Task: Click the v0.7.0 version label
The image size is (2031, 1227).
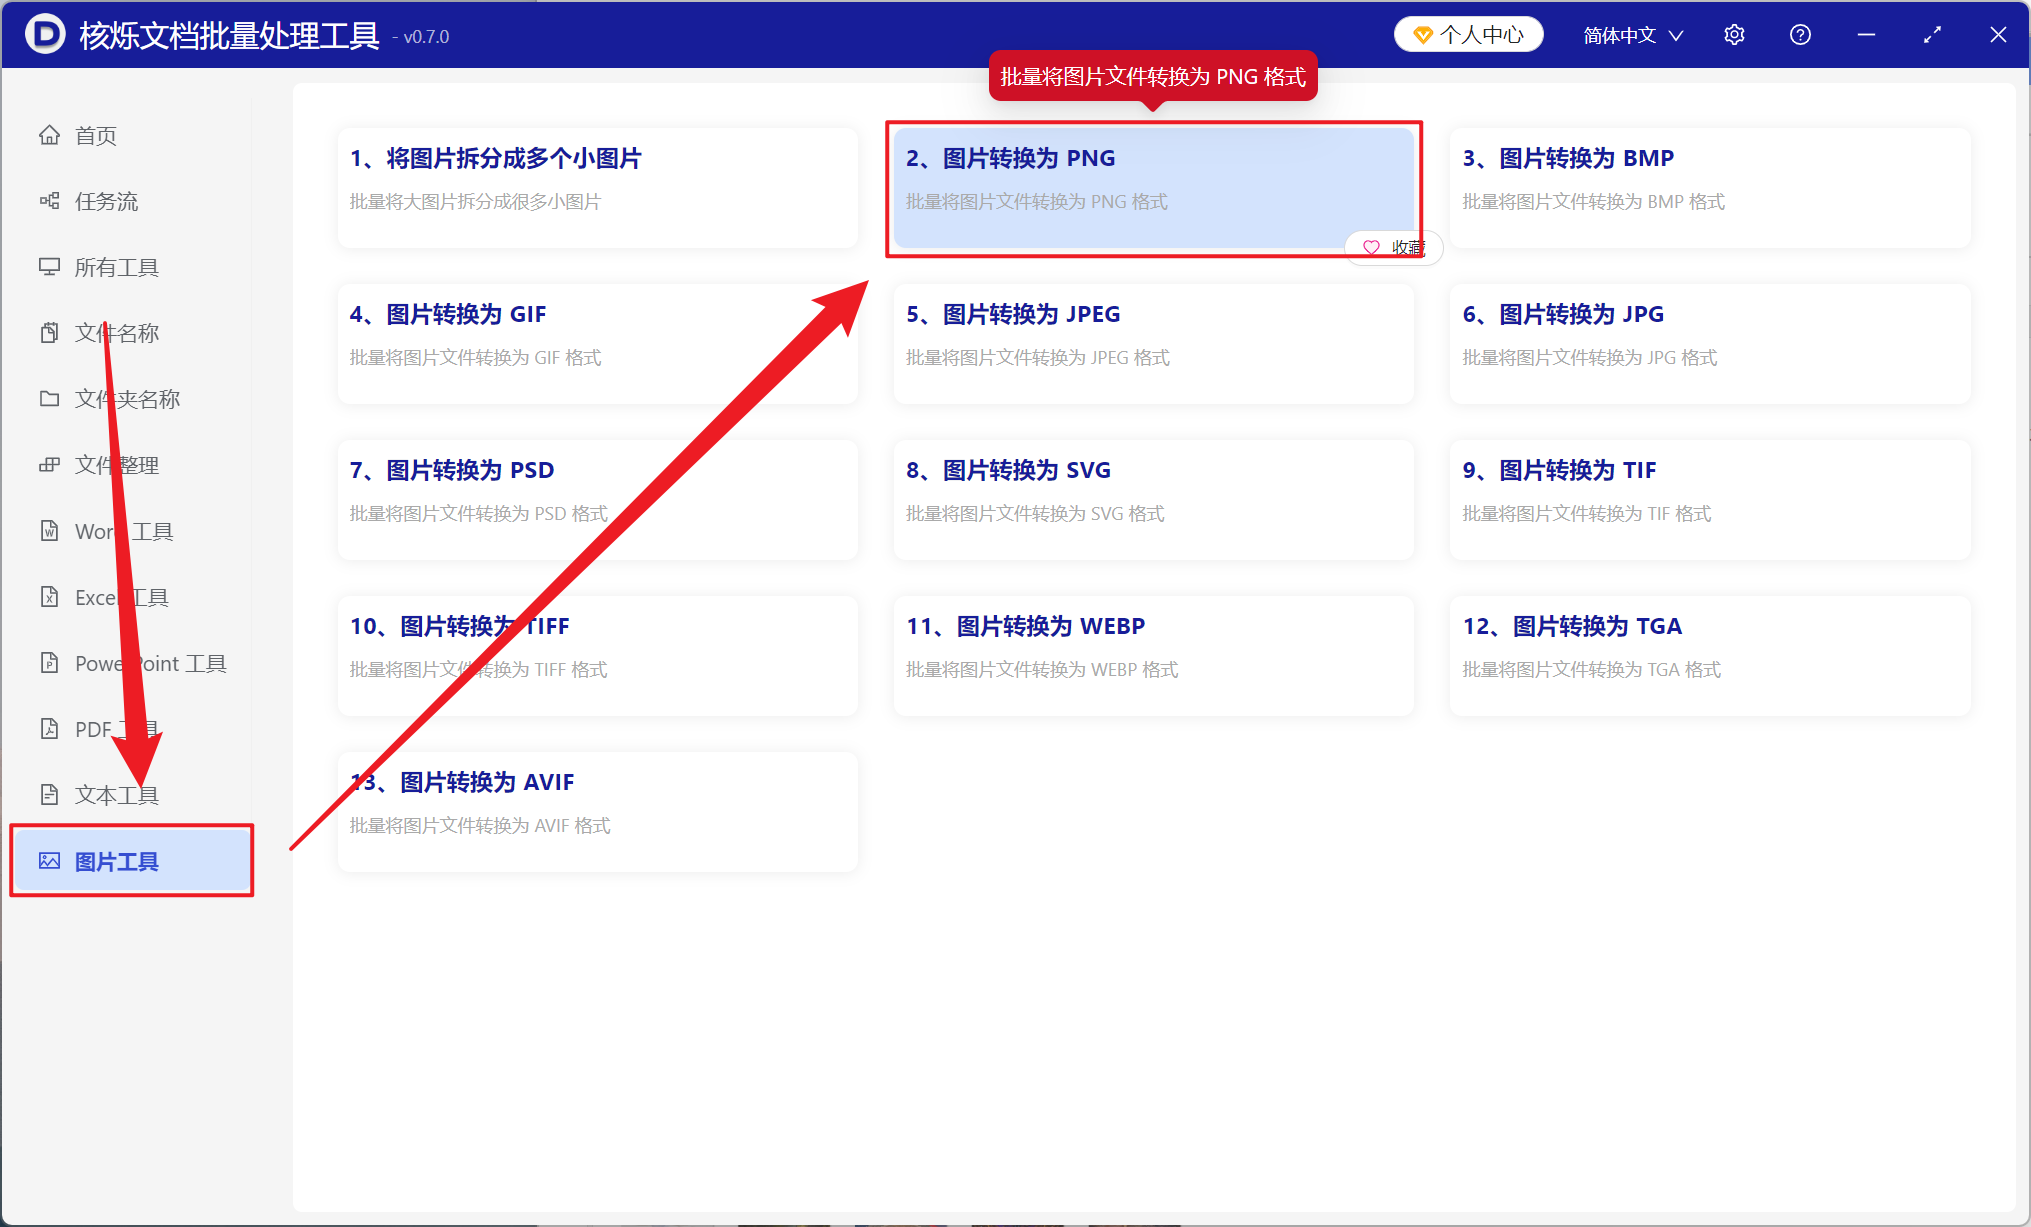Action: 421,37
